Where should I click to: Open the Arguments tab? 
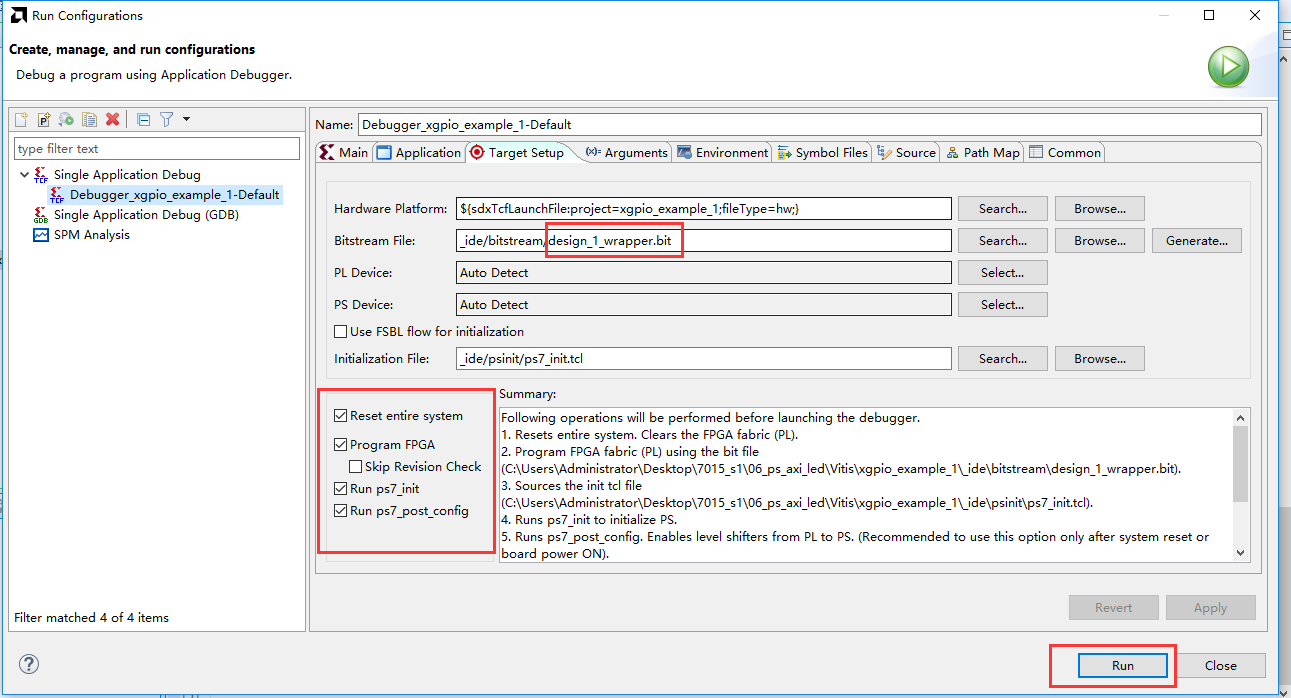click(626, 152)
